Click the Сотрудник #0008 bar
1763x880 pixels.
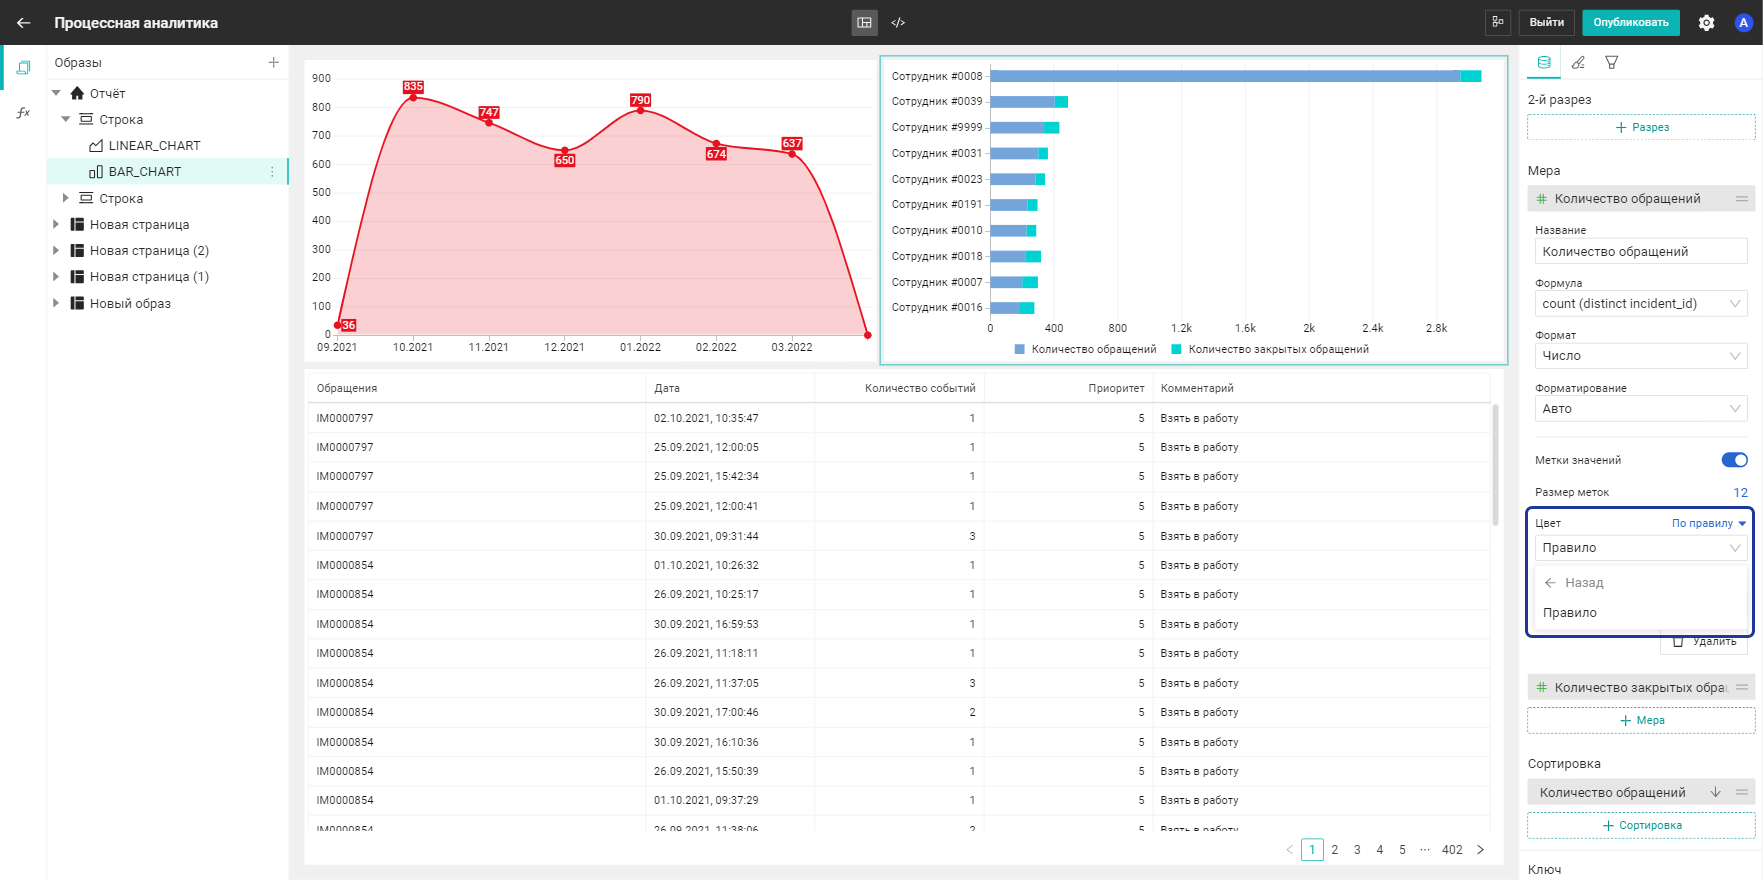pyautogui.click(x=1235, y=76)
